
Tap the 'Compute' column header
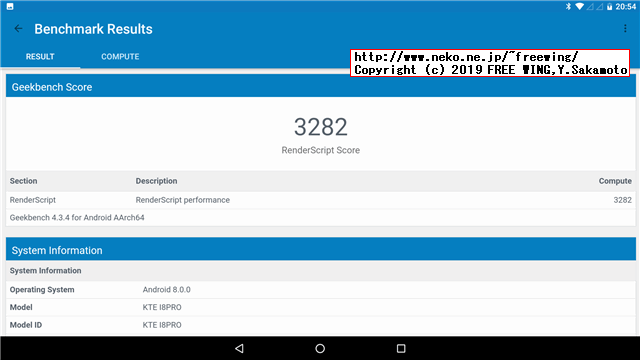pos(615,181)
